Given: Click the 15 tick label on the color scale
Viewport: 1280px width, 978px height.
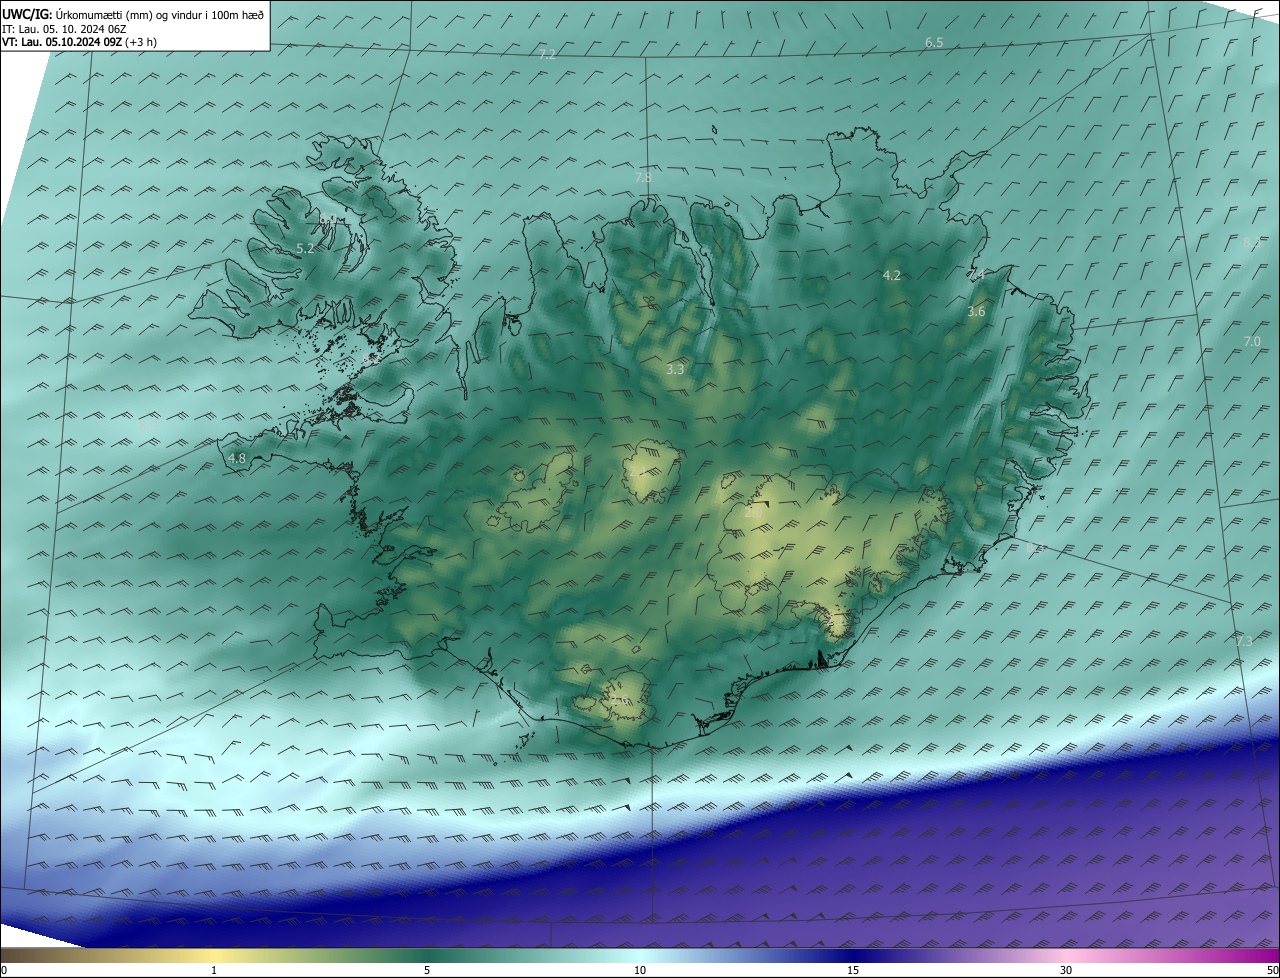Looking at the screenshot, I should click(853, 970).
